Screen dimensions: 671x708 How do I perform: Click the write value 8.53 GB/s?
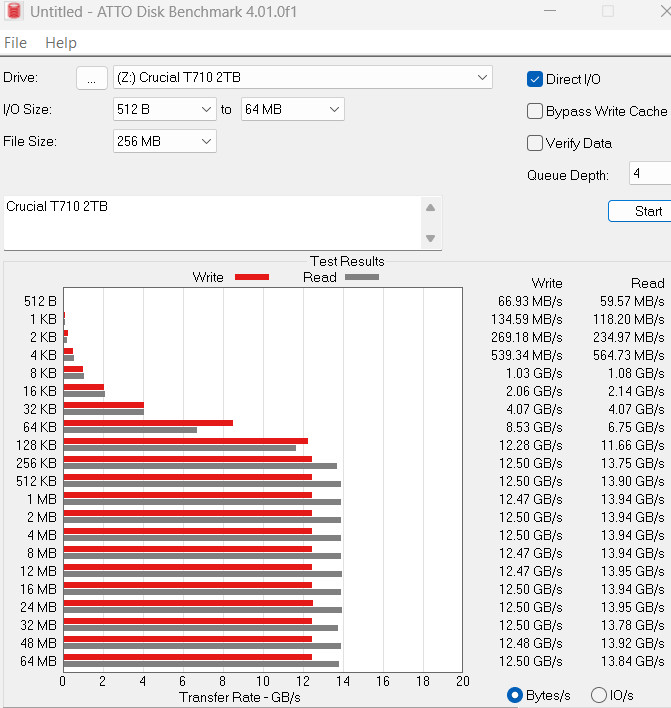point(534,427)
